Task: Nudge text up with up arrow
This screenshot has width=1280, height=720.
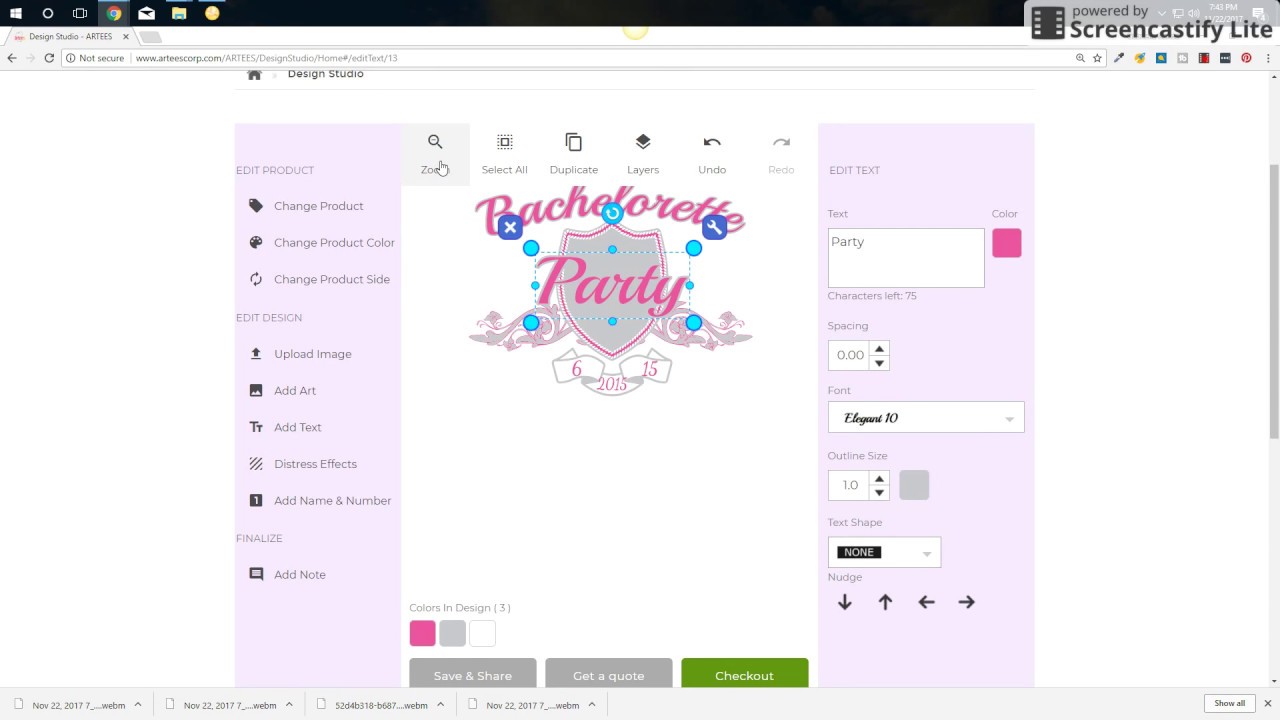Action: (x=885, y=602)
